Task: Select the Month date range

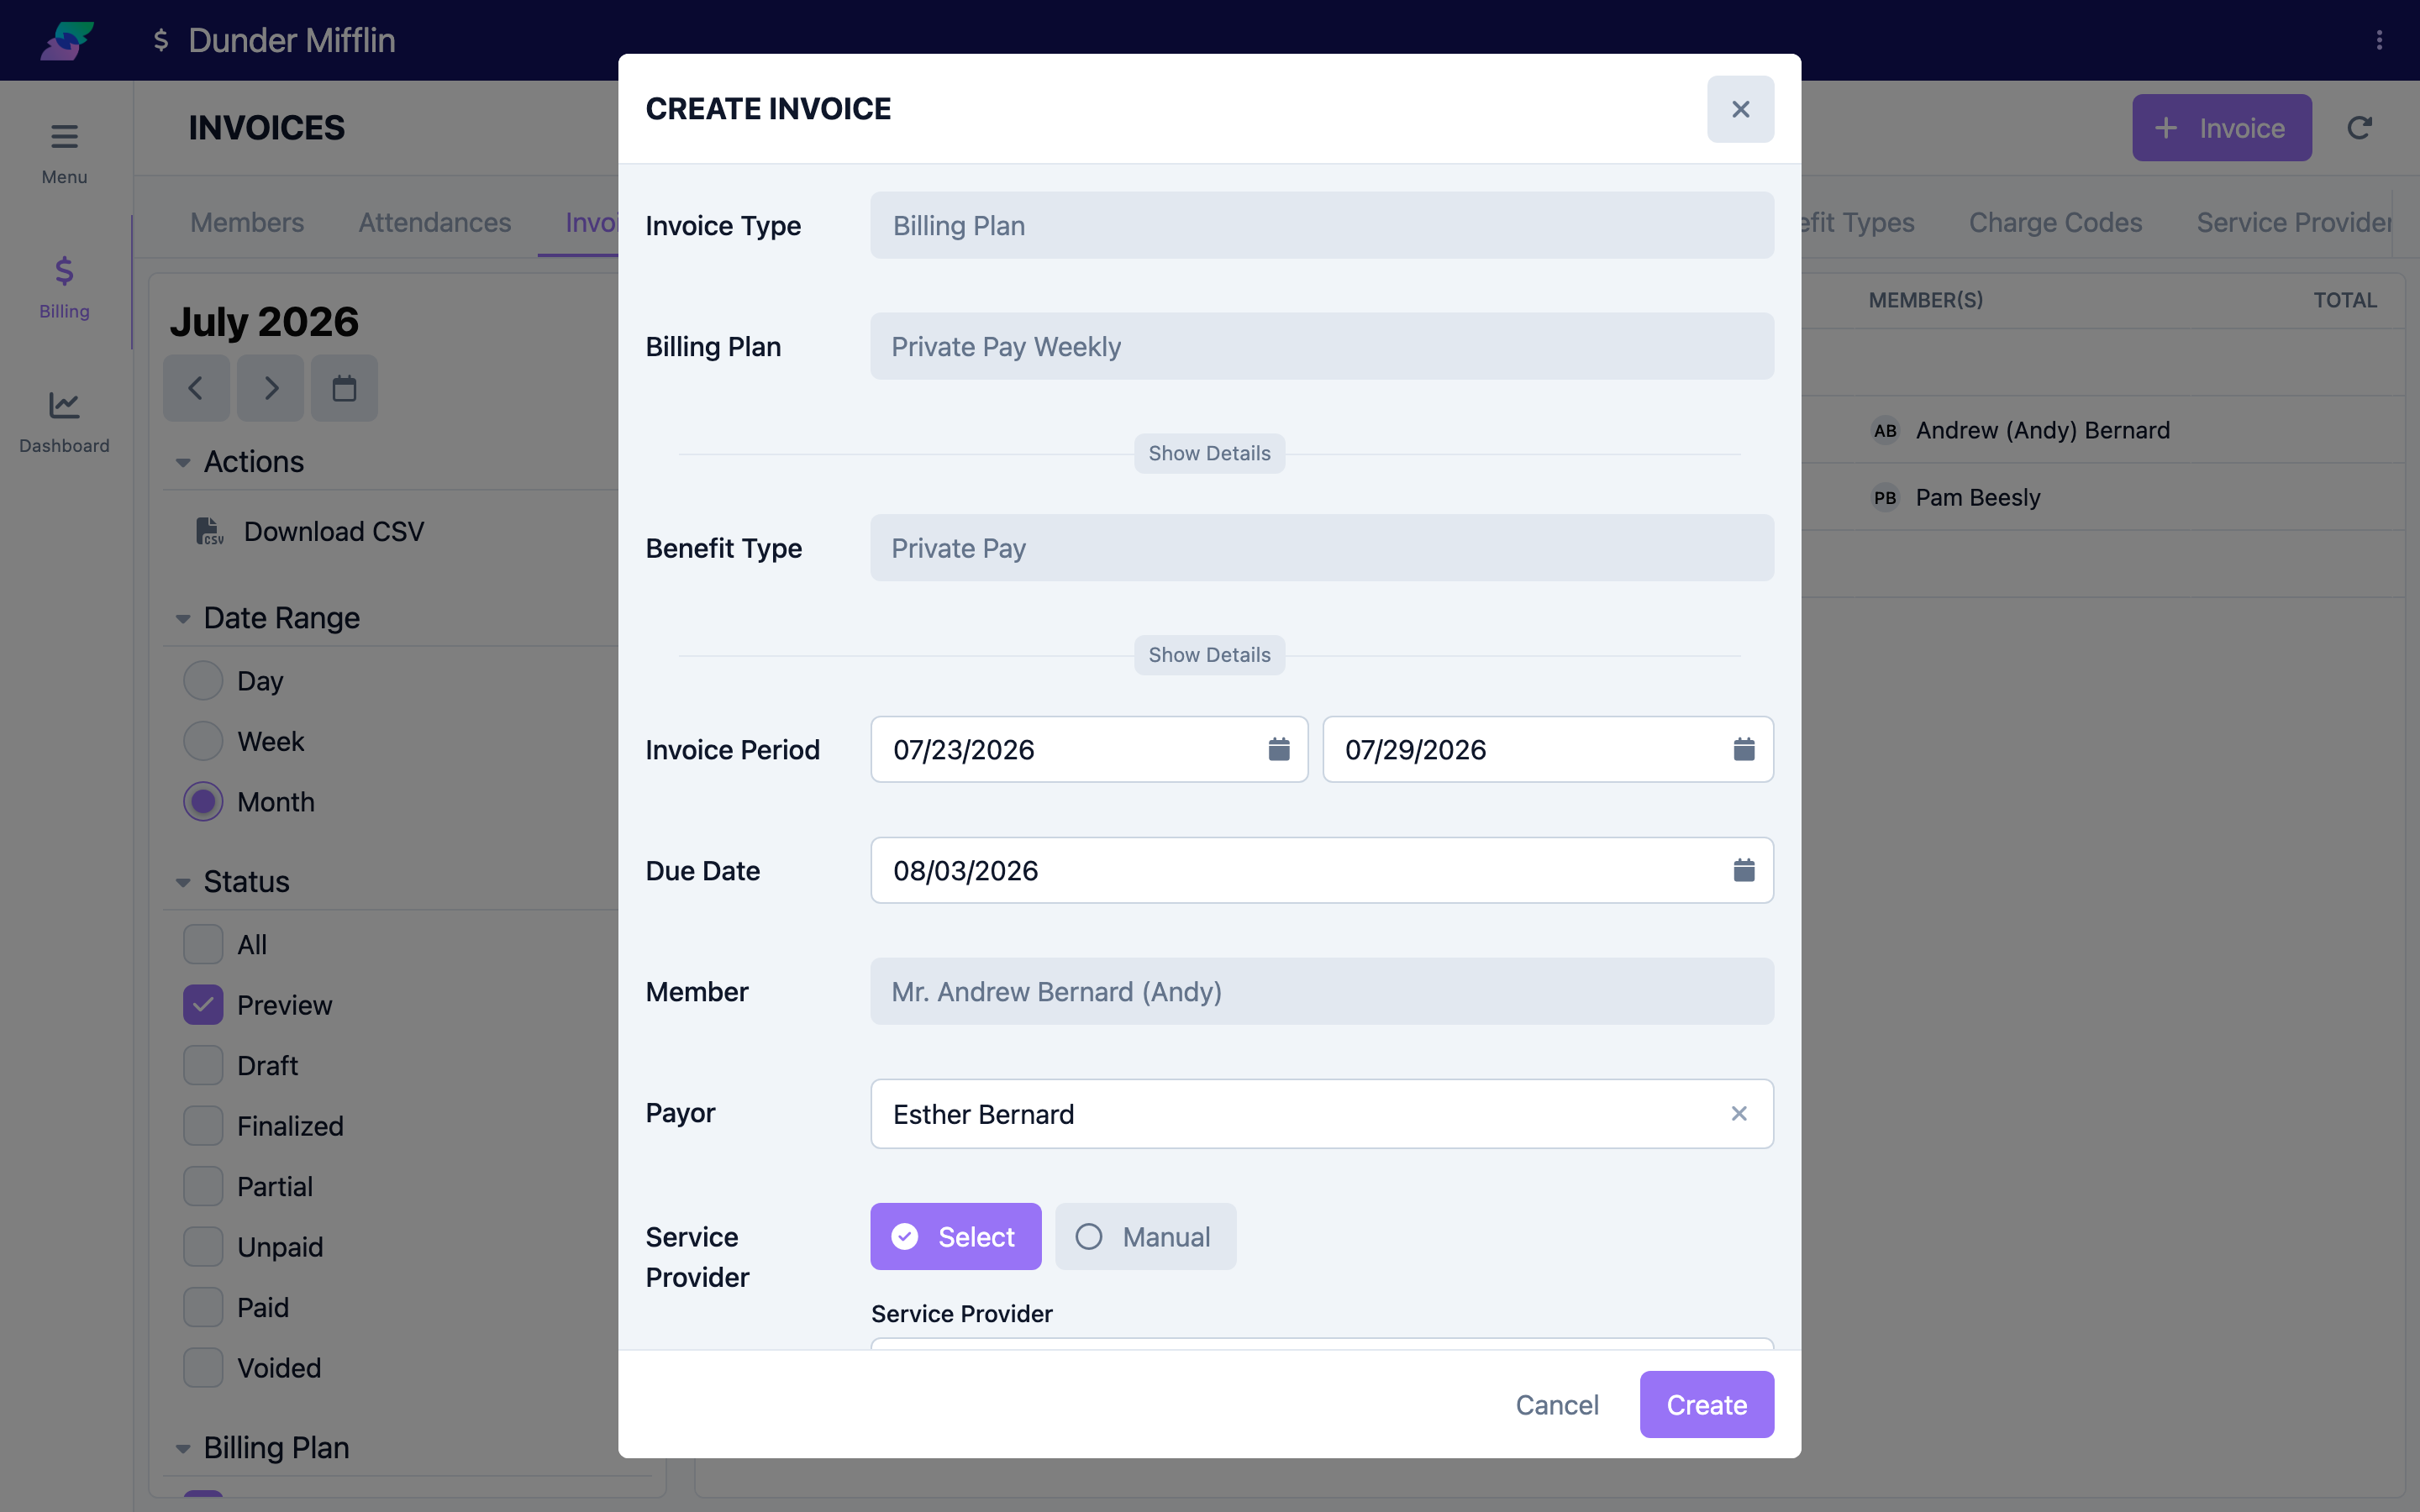Action: [x=203, y=802]
